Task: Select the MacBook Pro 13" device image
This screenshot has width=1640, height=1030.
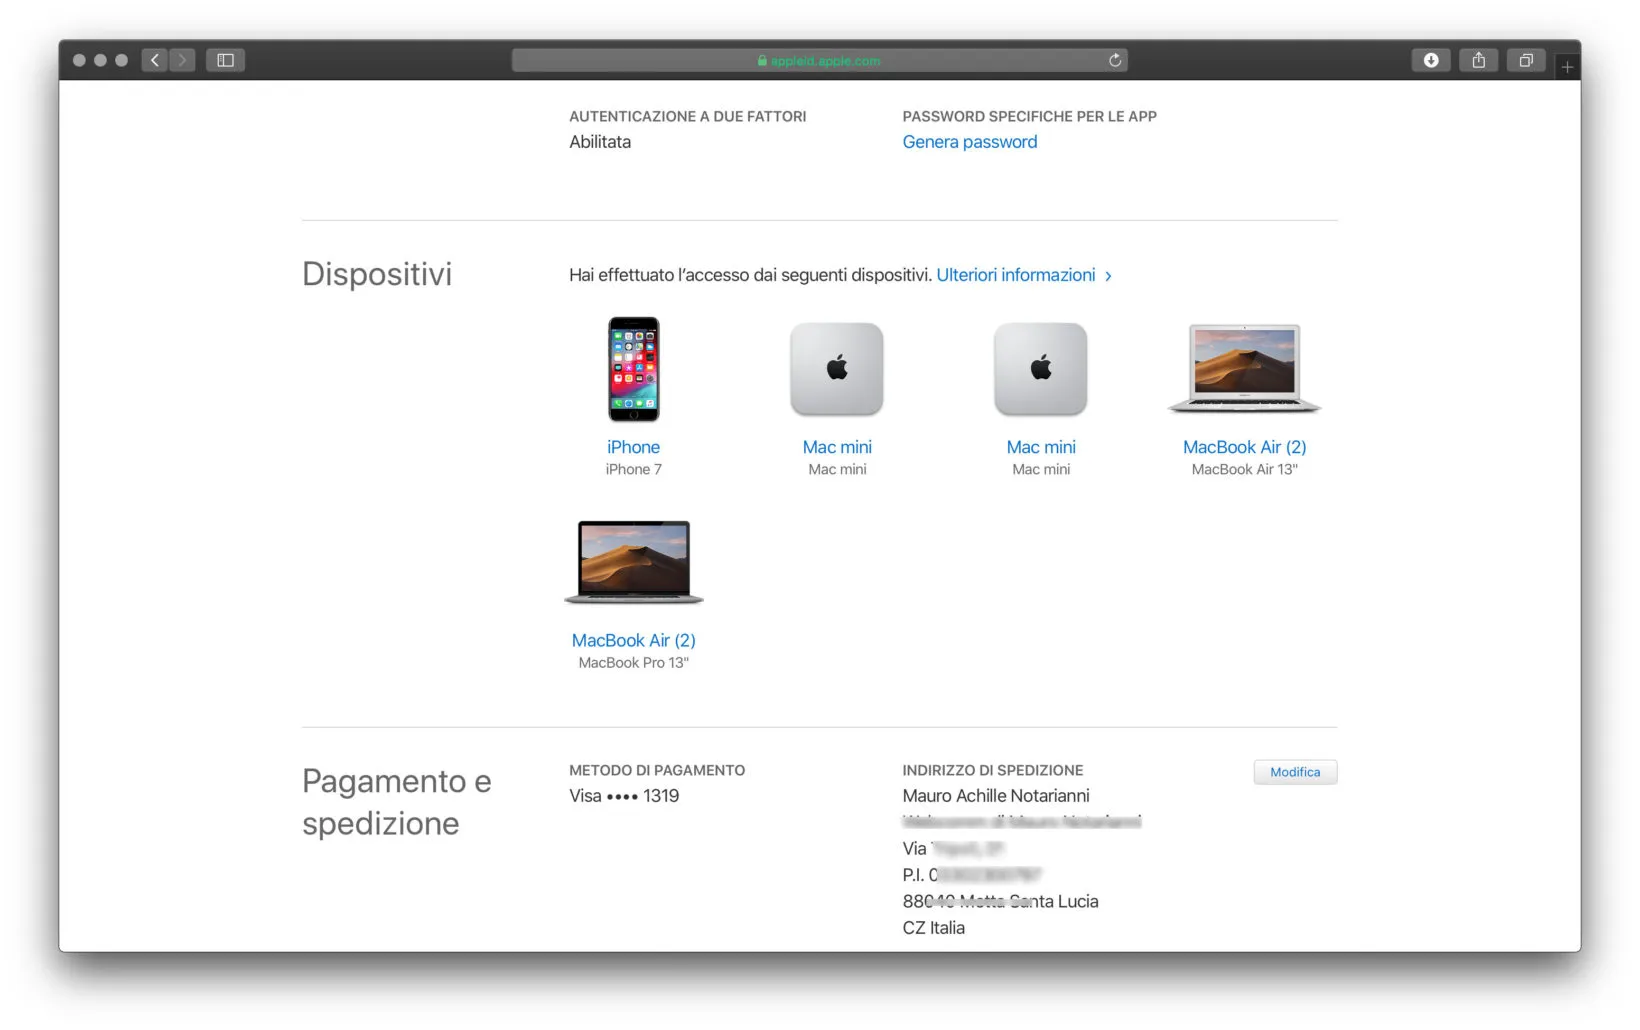Action: [633, 561]
